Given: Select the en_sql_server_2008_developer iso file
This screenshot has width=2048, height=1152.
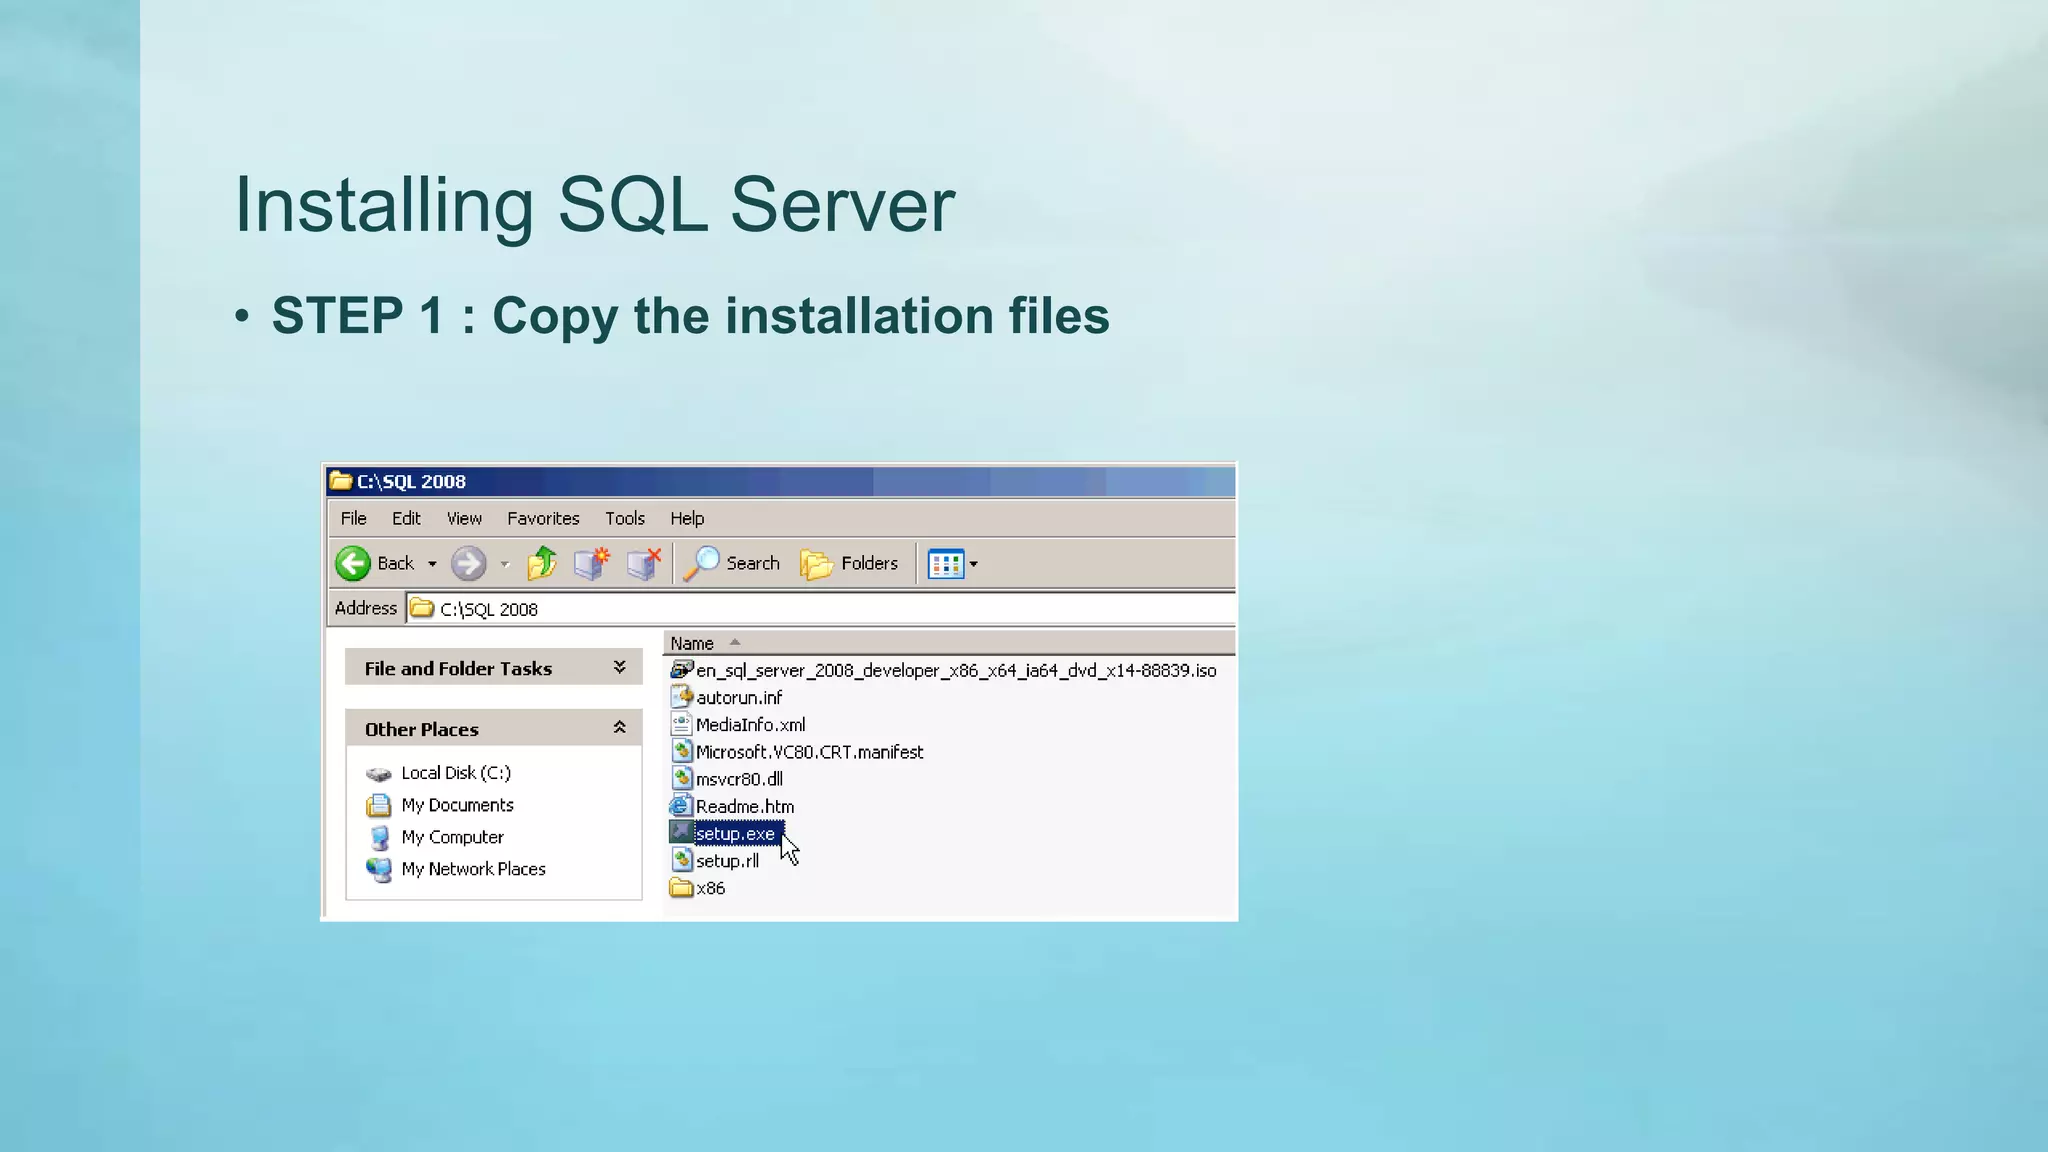Looking at the screenshot, I should point(956,670).
